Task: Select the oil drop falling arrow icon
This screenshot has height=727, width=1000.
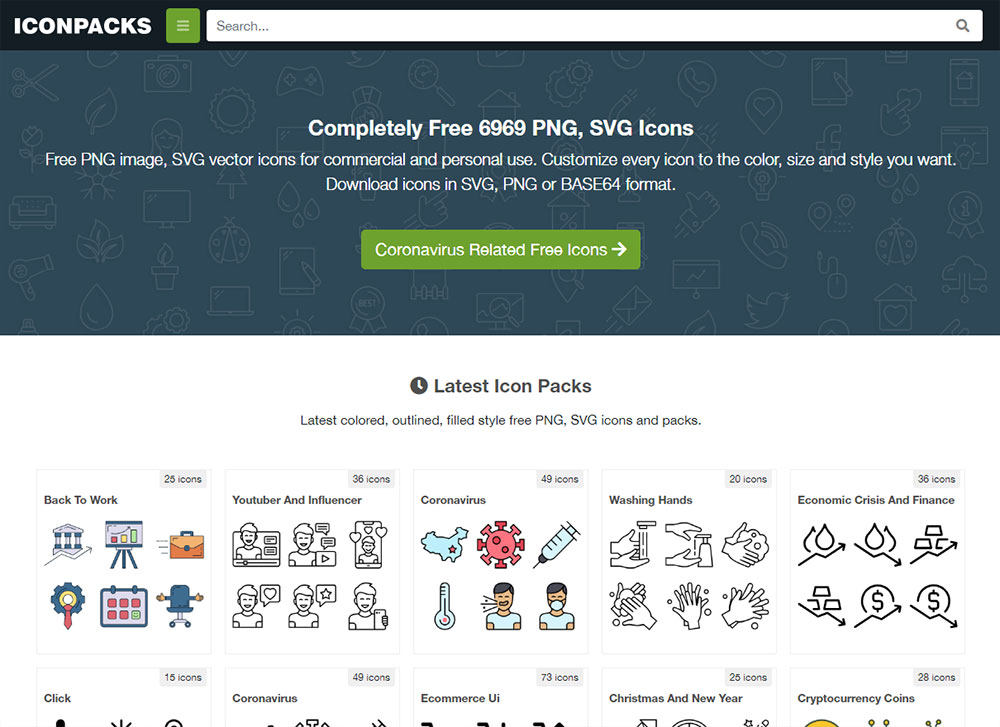Action: (x=878, y=545)
